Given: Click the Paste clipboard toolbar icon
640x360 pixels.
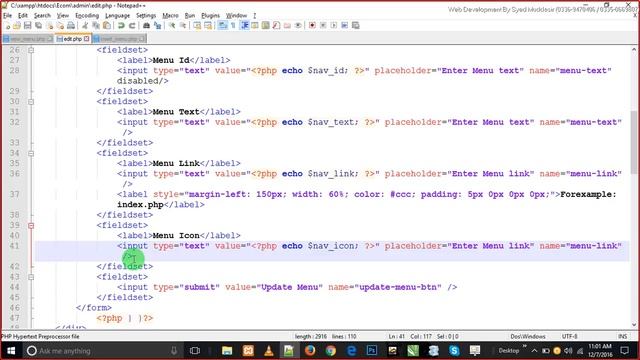Looking at the screenshot, I should pyautogui.click(x=107, y=25).
